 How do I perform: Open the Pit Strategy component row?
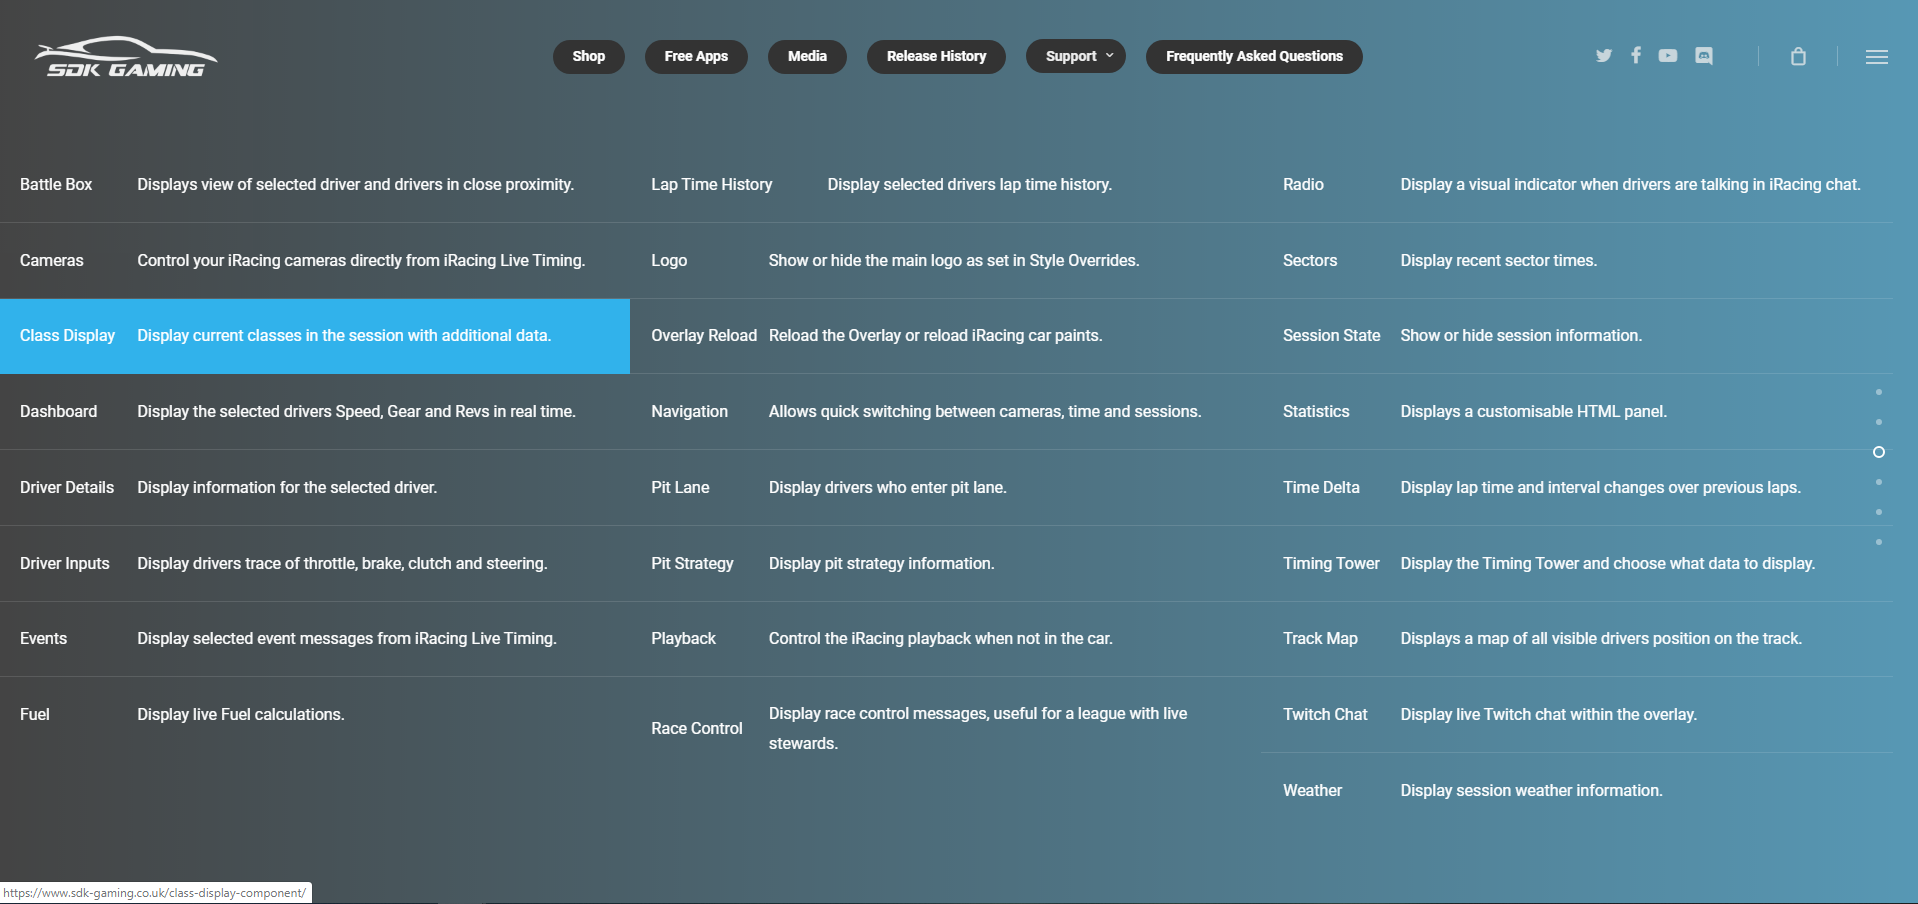946,563
